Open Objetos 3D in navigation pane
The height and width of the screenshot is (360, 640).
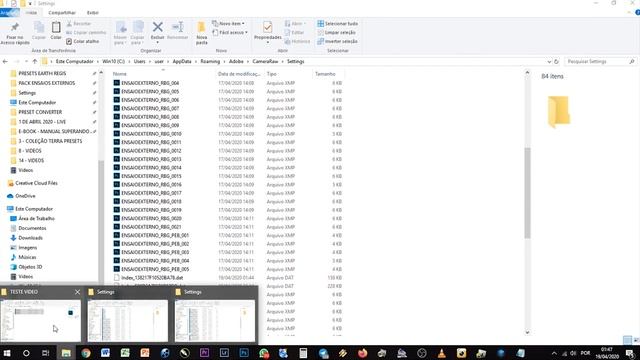pyautogui.click(x=30, y=267)
